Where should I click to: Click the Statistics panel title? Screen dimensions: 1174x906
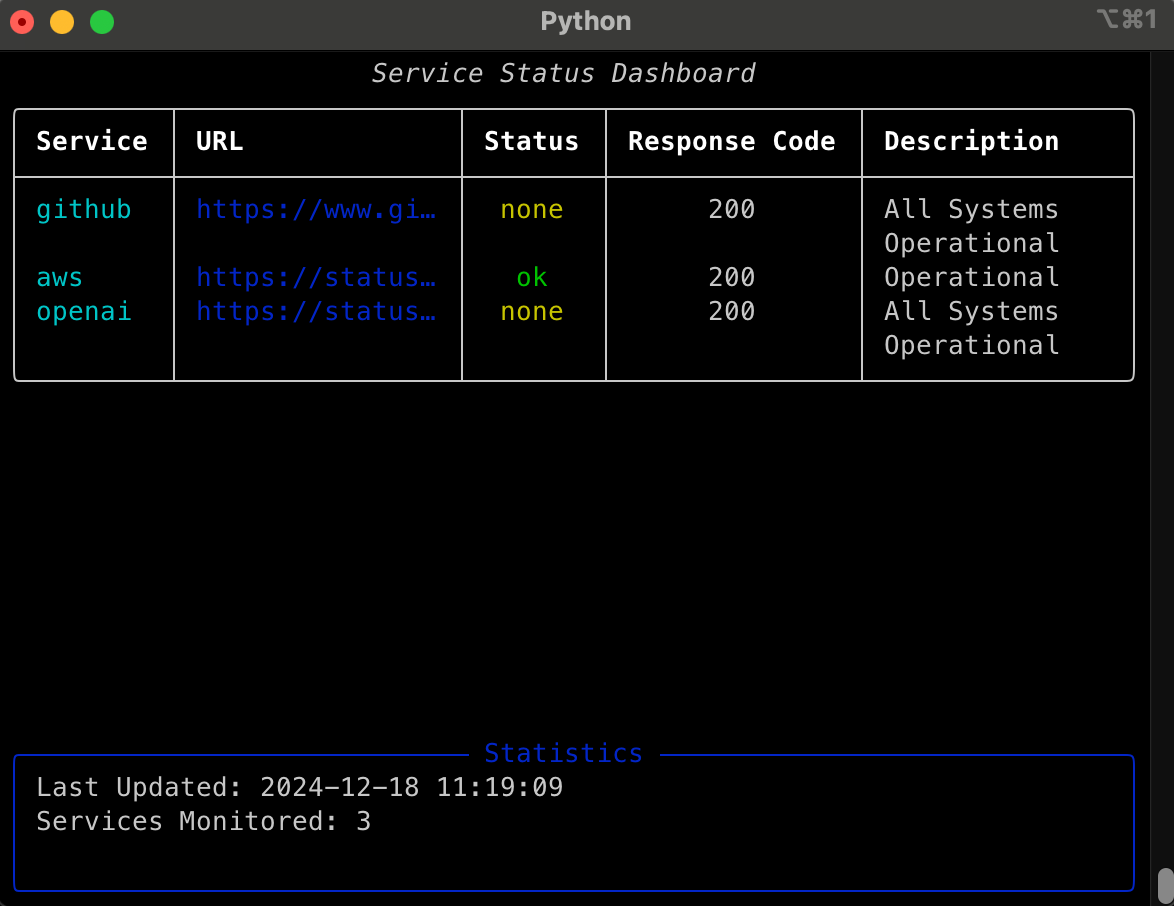point(563,753)
